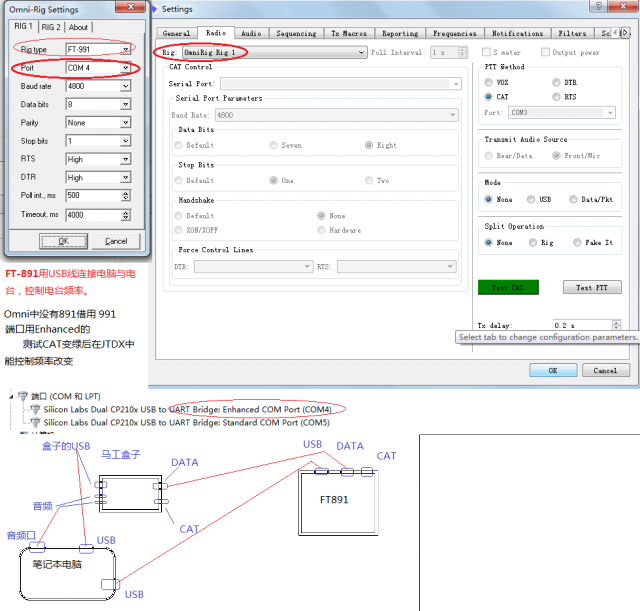Screen dimensions: 640x611
Task: Open the Serial Port dropdown in CAT Control
Action: [341, 84]
